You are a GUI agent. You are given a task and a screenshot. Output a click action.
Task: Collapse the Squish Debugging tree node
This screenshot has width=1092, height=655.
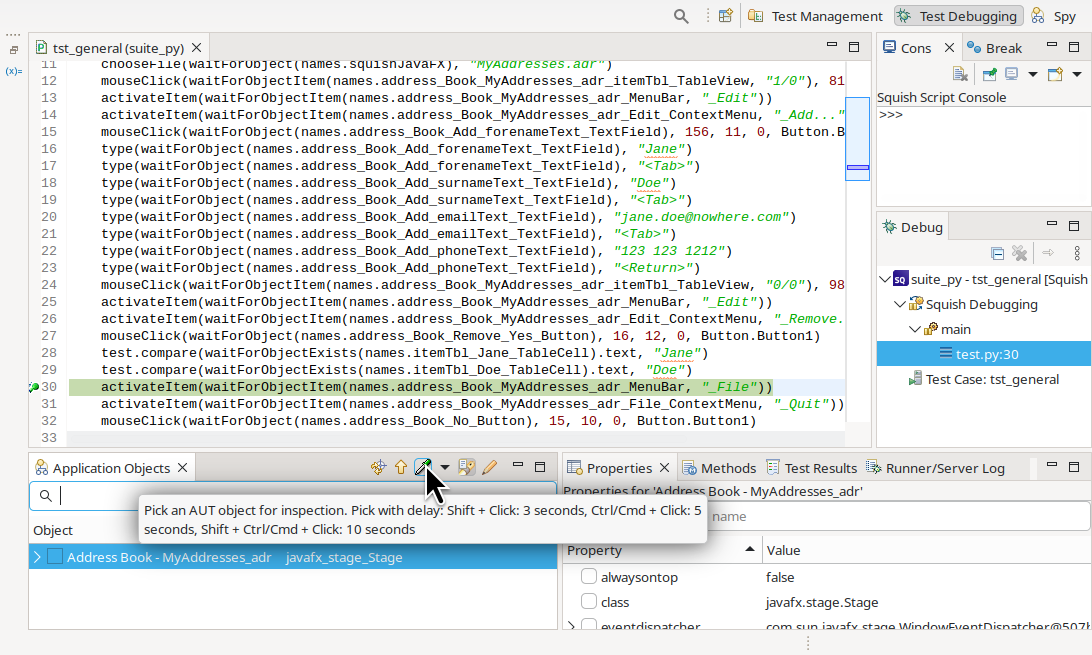click(899, 304)
